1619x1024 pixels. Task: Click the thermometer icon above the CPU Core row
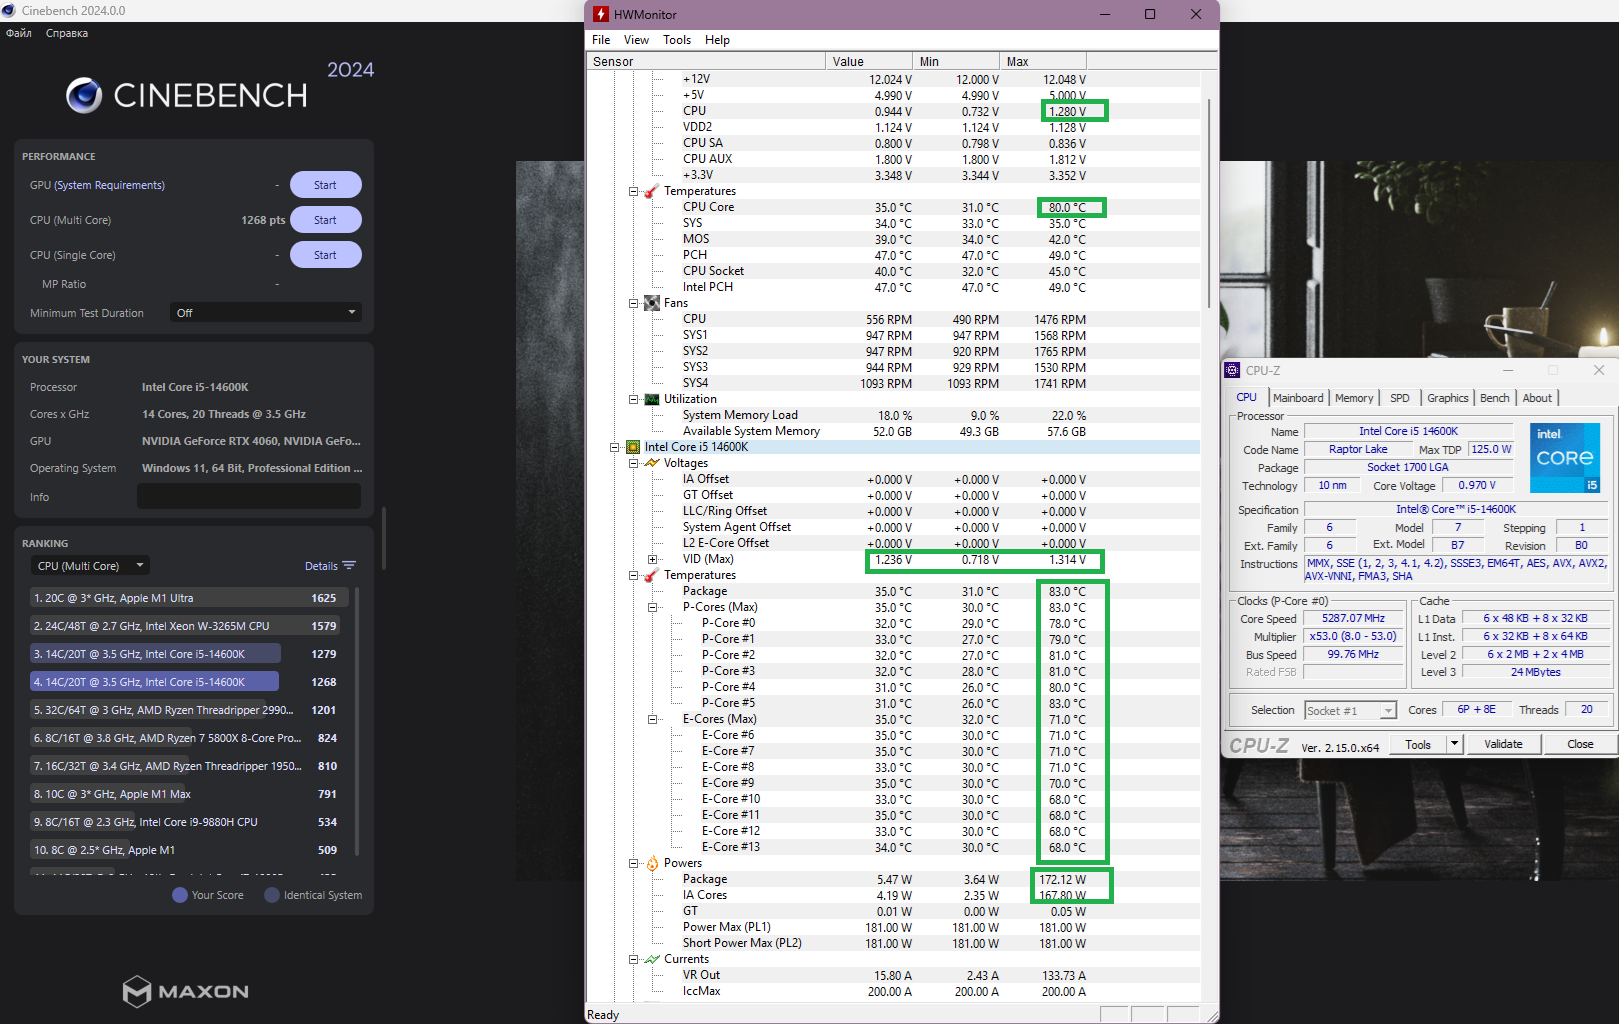[x=652, y=191]
